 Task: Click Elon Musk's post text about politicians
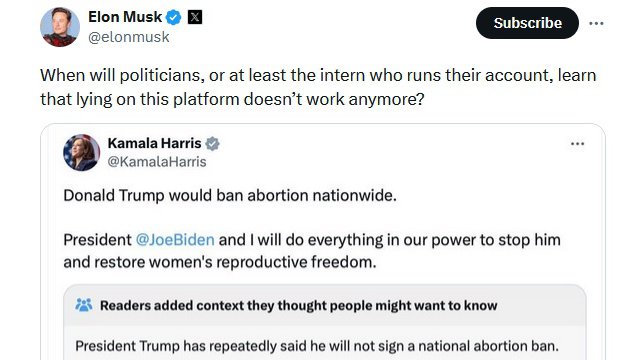click(x=318, y=87)
